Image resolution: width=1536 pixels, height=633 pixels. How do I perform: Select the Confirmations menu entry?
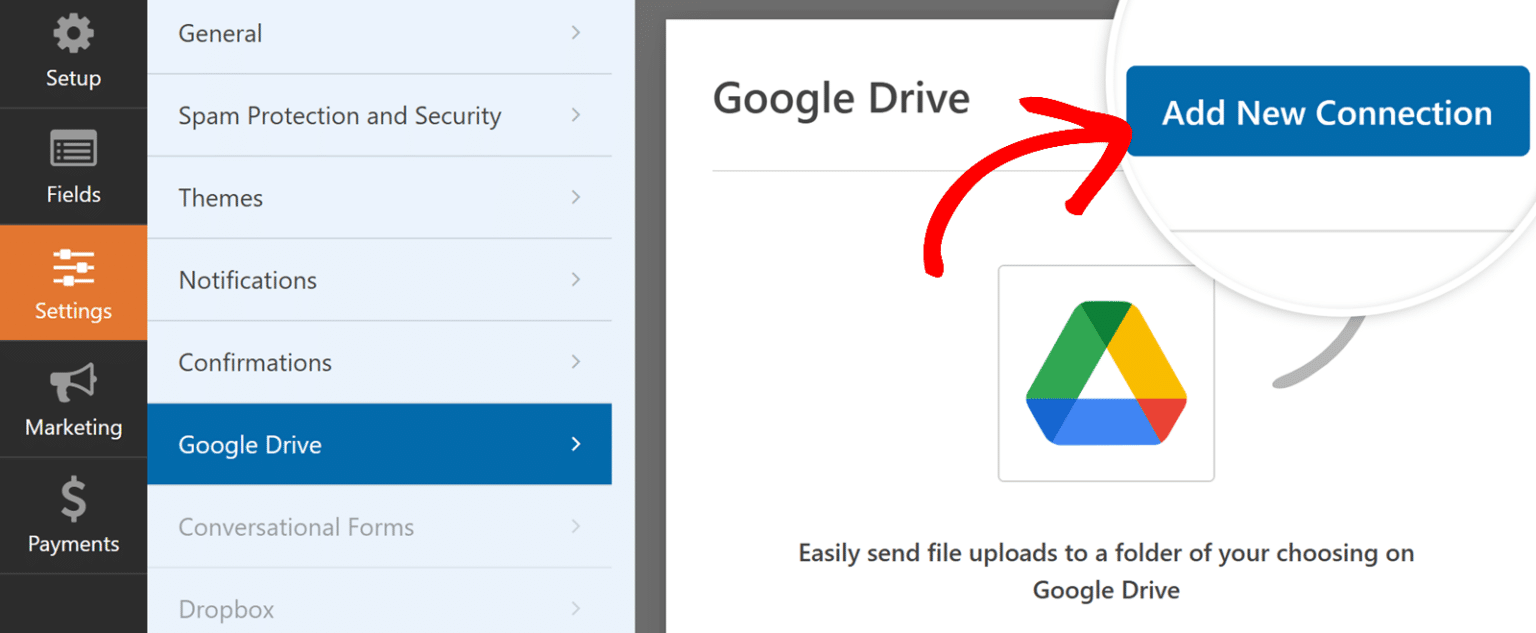(x=380, y=362)
